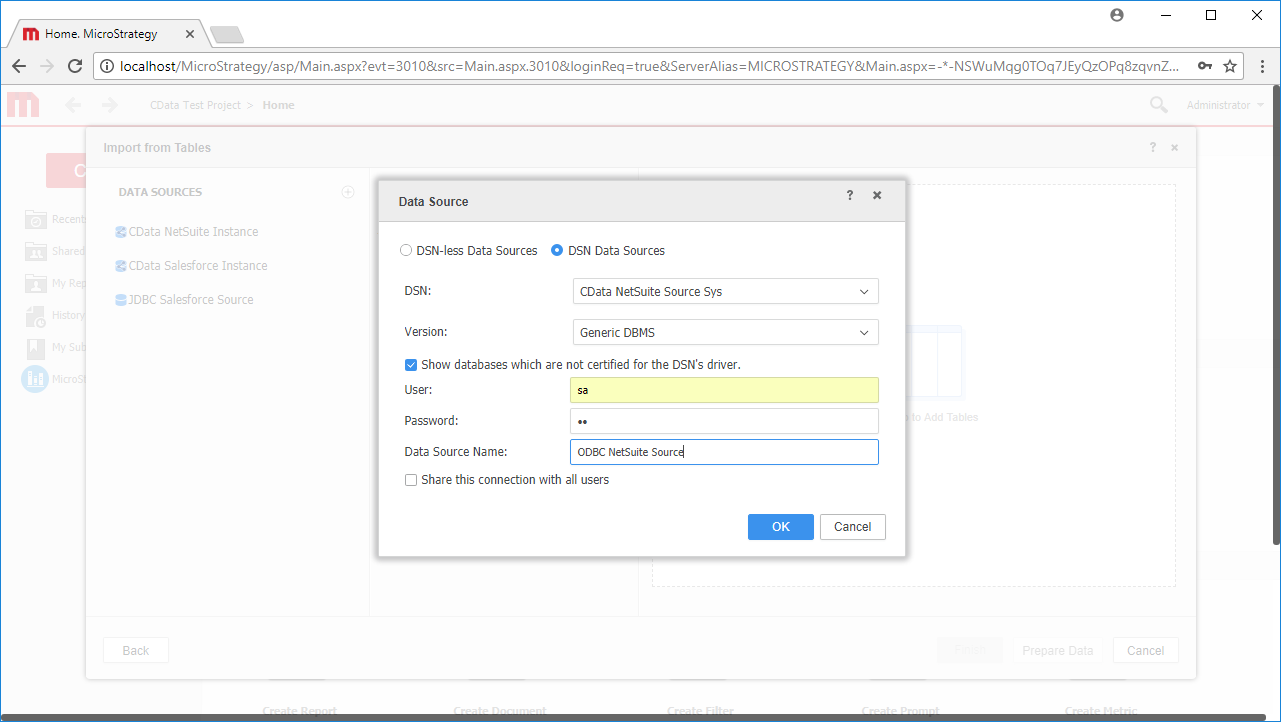1281x722 pixels.
Task: Select the DSN-less Data Sources radio button
Action: coord(406,250)
